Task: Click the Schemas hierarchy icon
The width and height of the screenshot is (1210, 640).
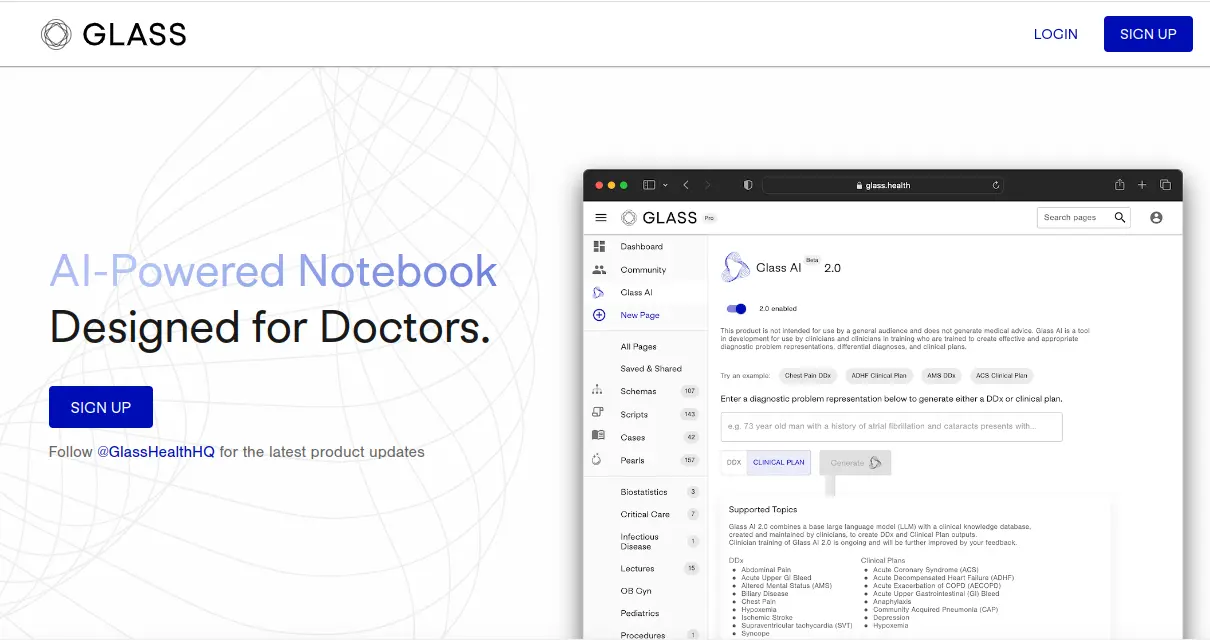Action: tap(598, 391)
